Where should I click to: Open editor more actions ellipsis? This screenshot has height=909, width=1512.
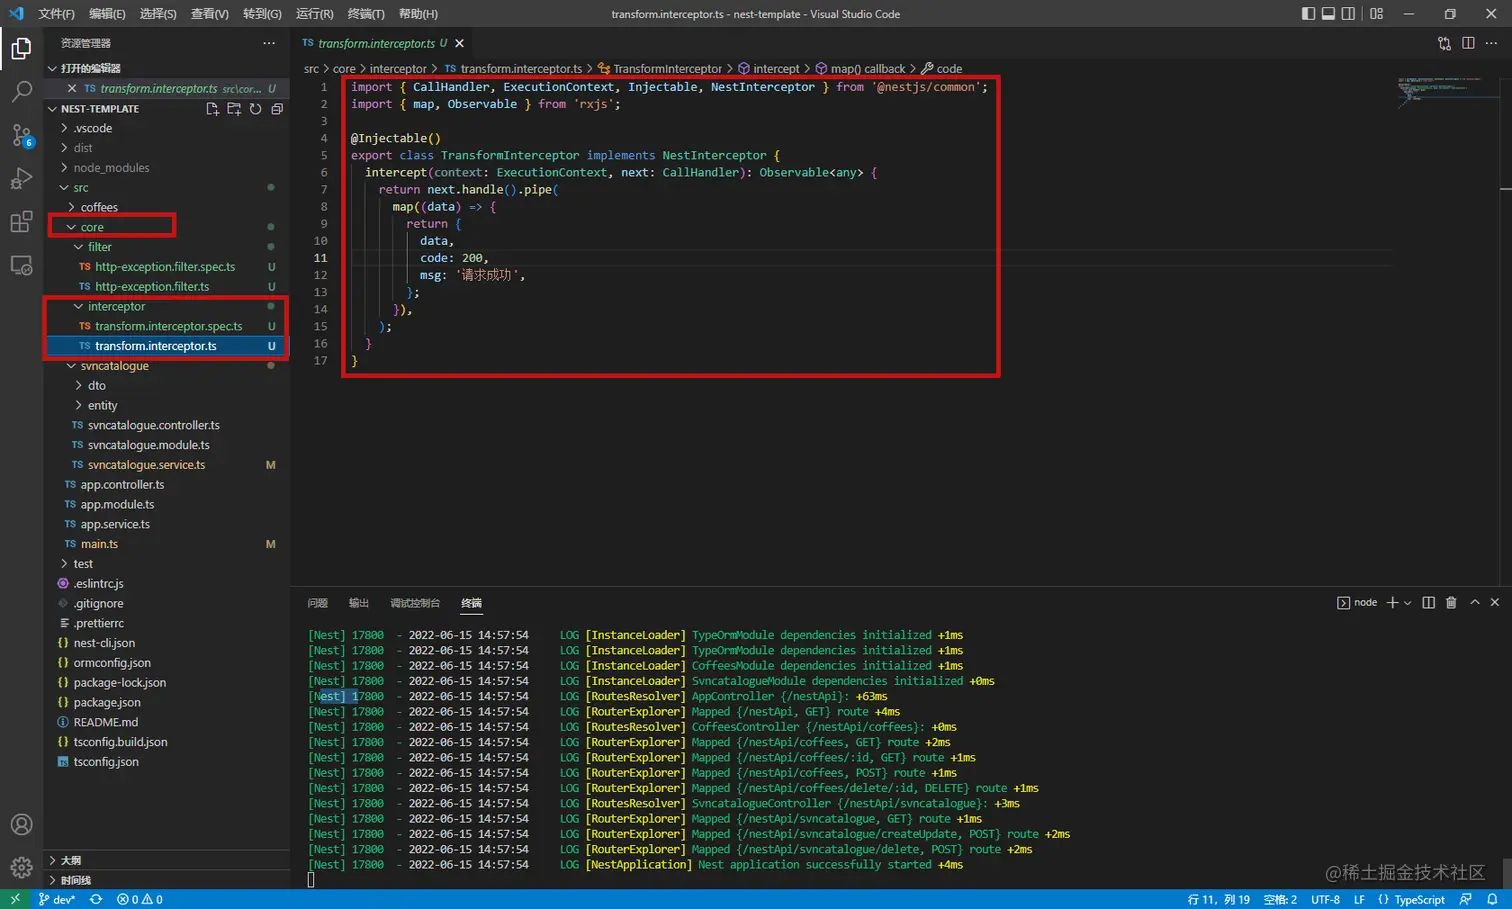click(x=1492, y=43)
